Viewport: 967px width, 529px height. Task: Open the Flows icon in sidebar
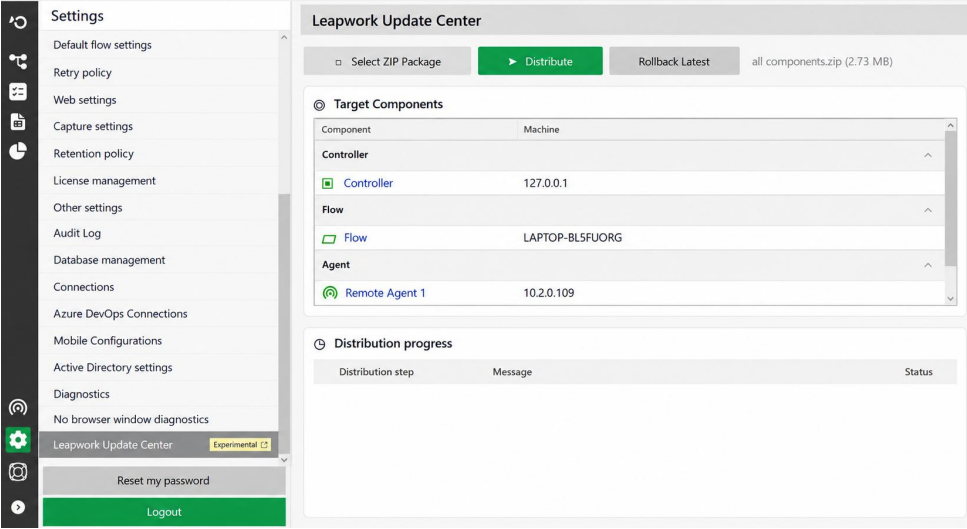click(18, 60)
